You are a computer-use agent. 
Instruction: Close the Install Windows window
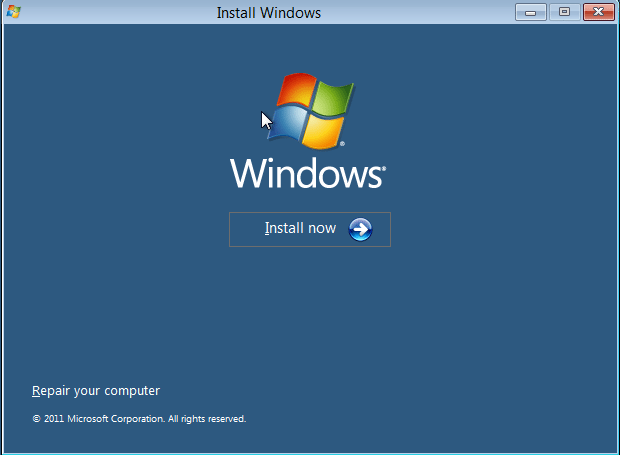599,12
